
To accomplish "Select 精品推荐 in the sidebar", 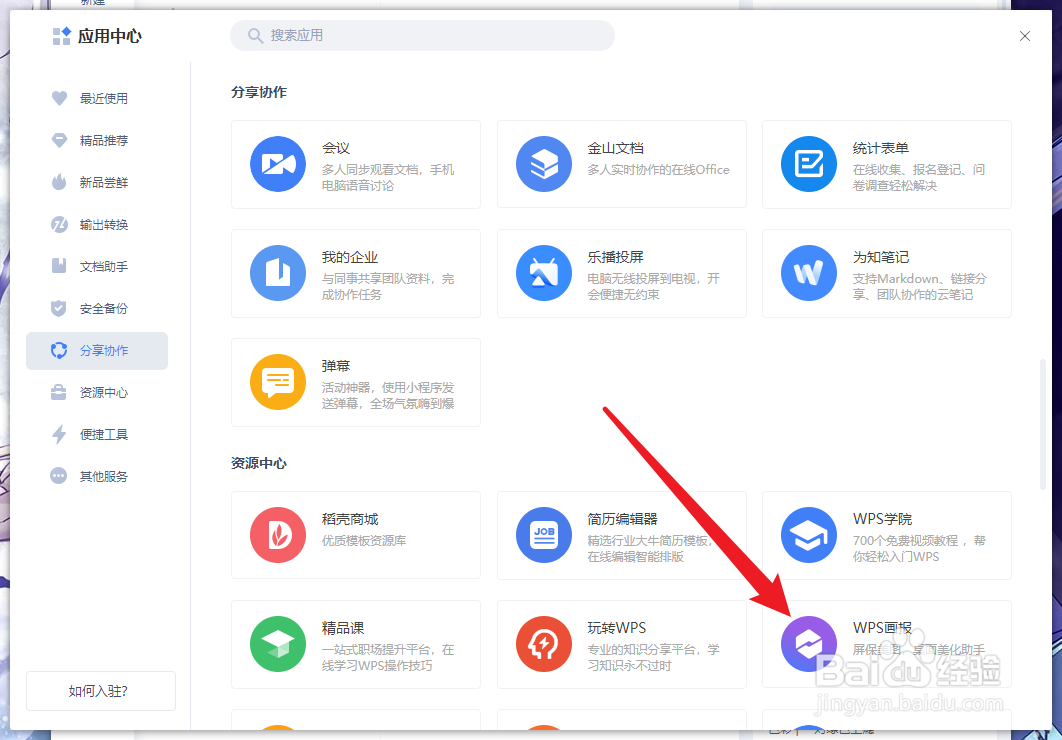I will tap(97, 140).
